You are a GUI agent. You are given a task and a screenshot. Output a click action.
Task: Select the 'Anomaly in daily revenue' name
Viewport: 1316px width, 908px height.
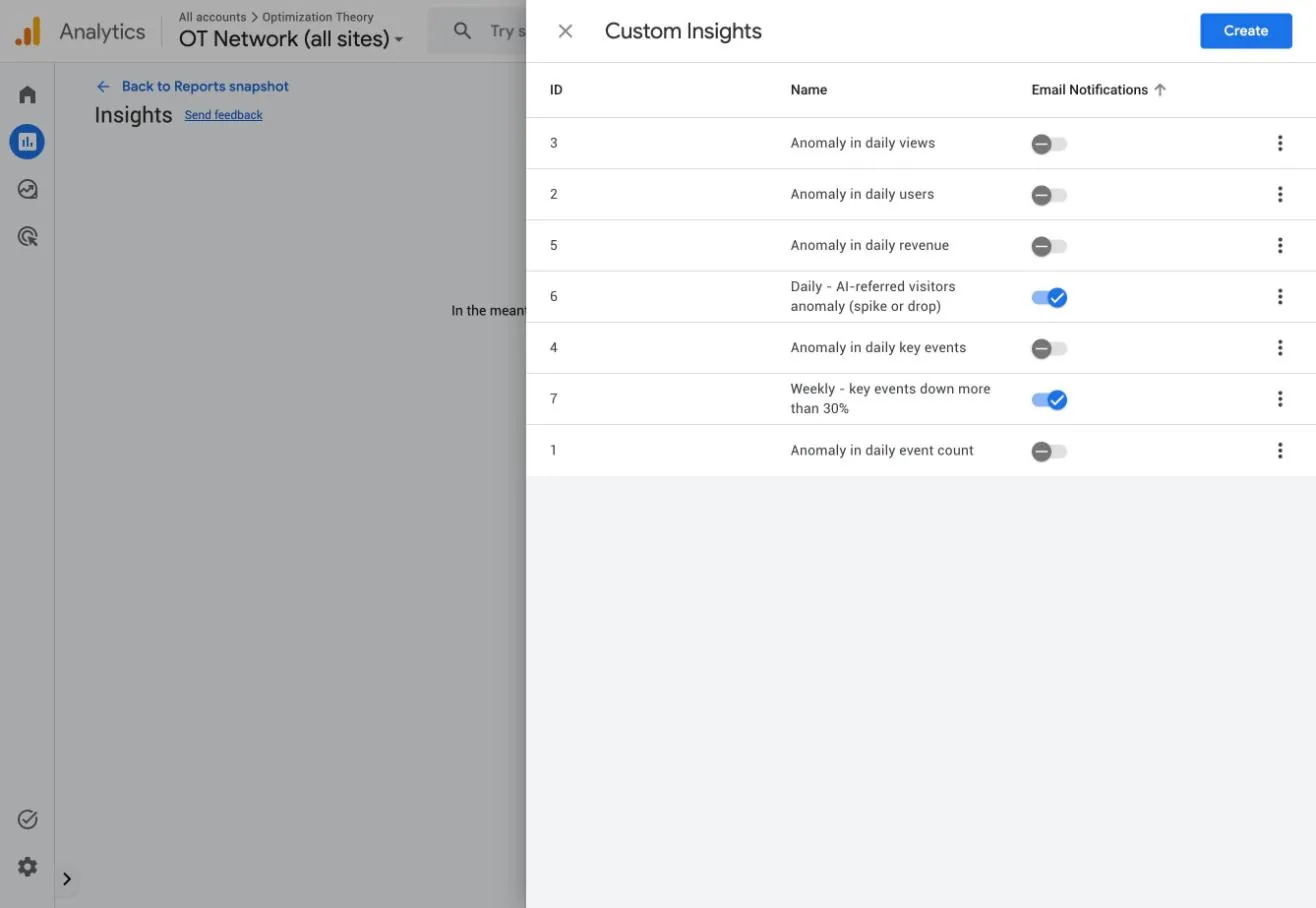(870, 245)
